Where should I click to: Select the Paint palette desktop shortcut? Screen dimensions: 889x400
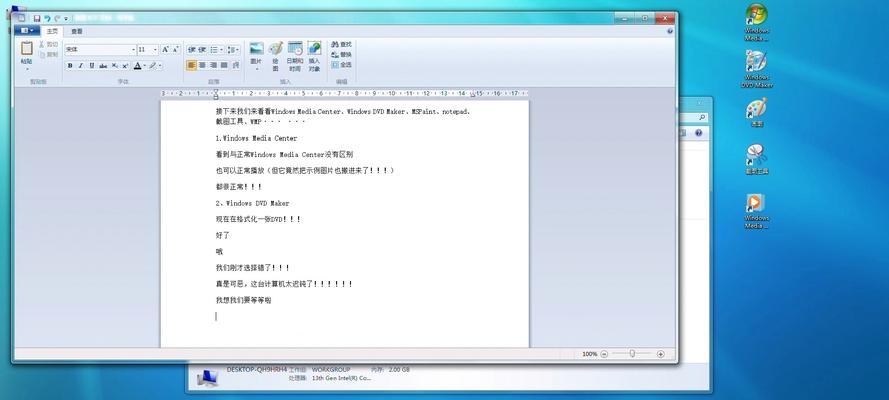(757, 112)
